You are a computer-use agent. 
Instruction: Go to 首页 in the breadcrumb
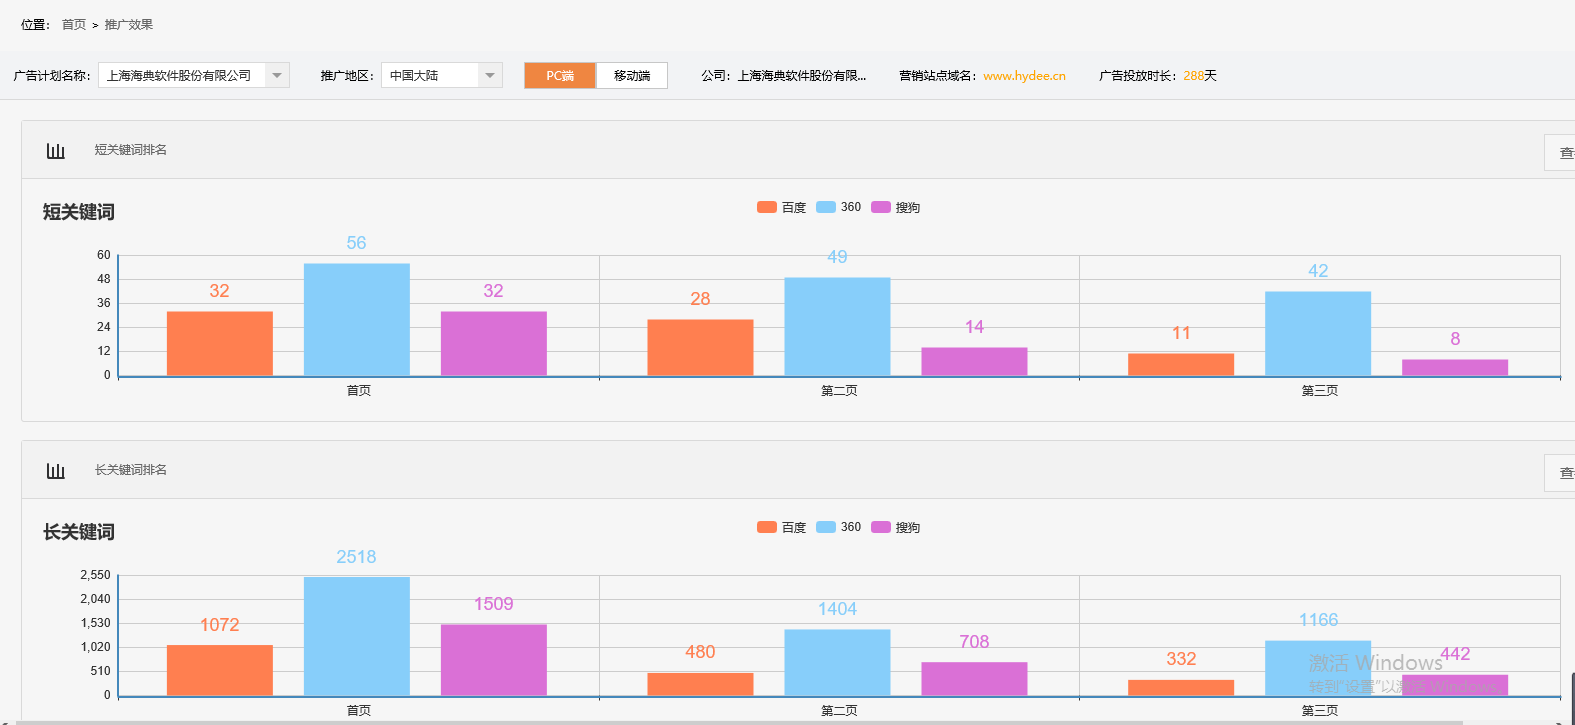point(74,25)
